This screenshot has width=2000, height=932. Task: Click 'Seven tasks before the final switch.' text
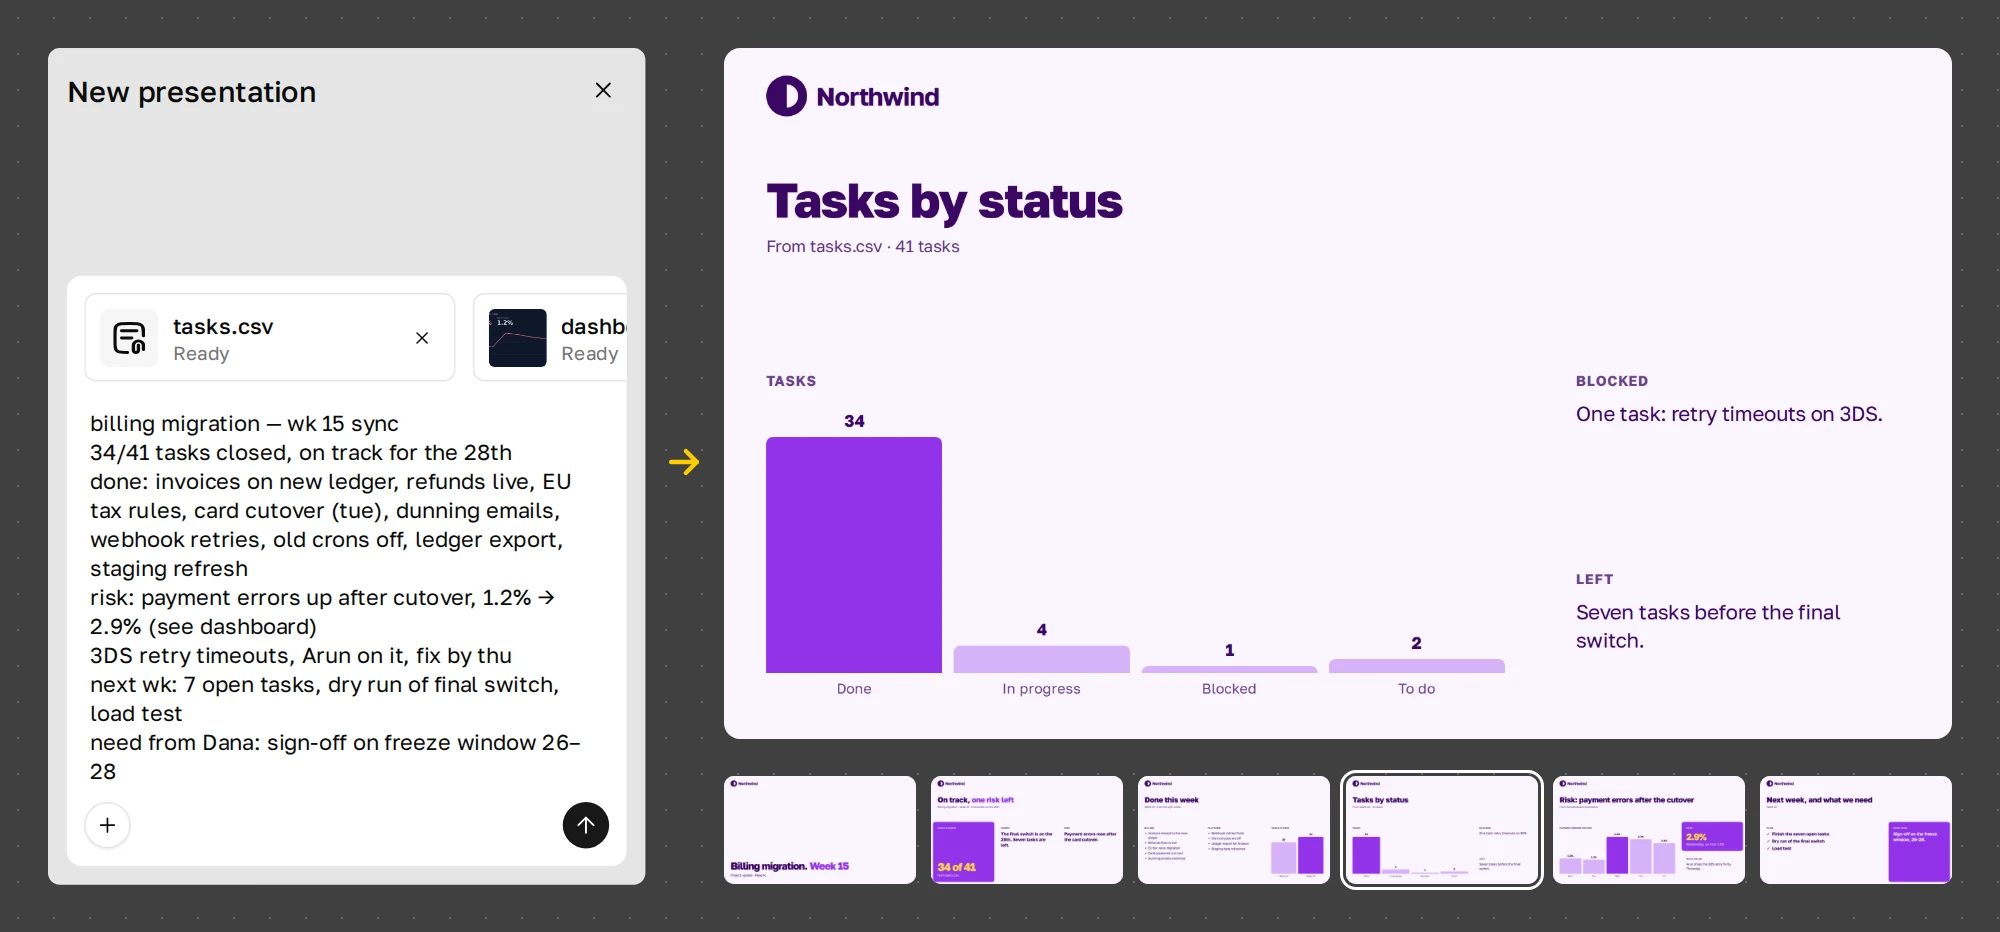[1708, 626]
